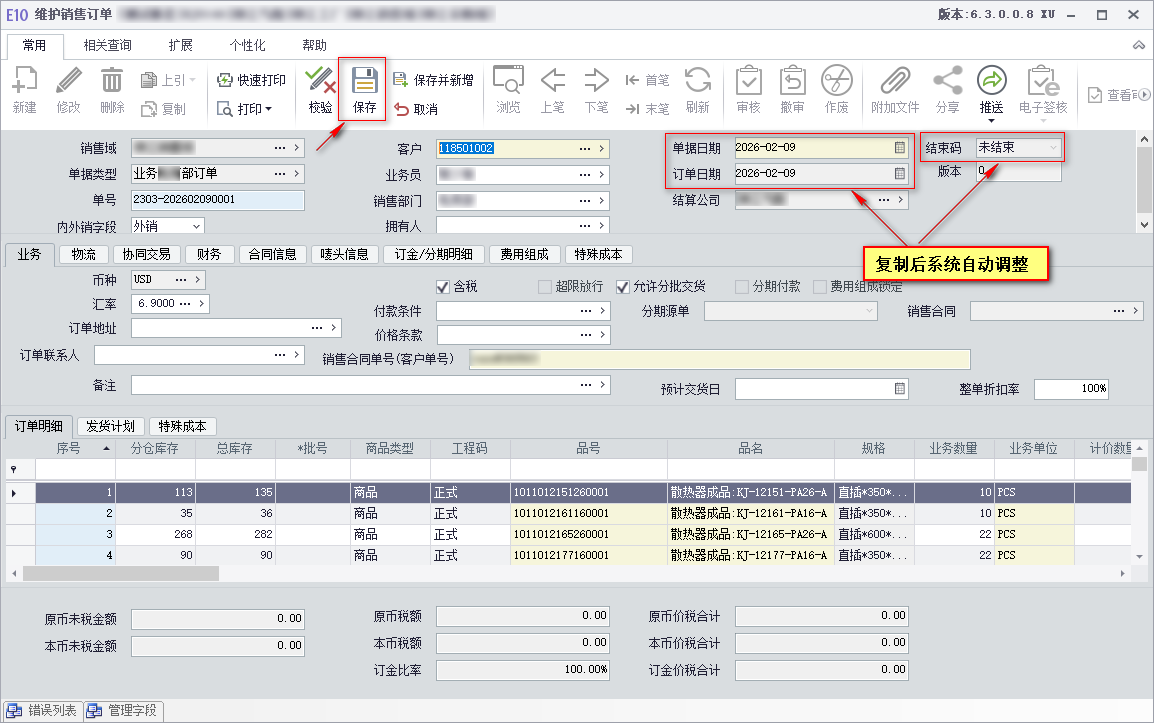Expand the 内外销字段 dropdown

(195, 227)
